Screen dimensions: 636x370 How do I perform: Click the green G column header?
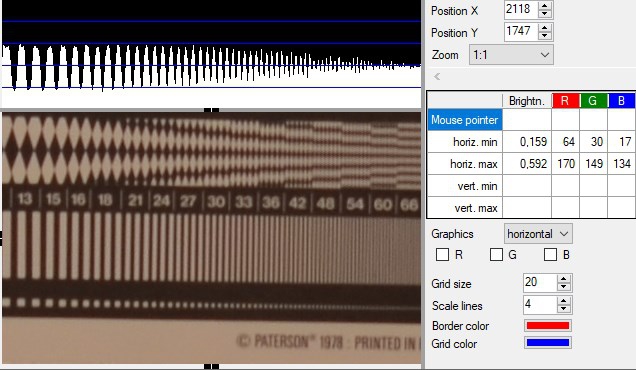point(593,101)
